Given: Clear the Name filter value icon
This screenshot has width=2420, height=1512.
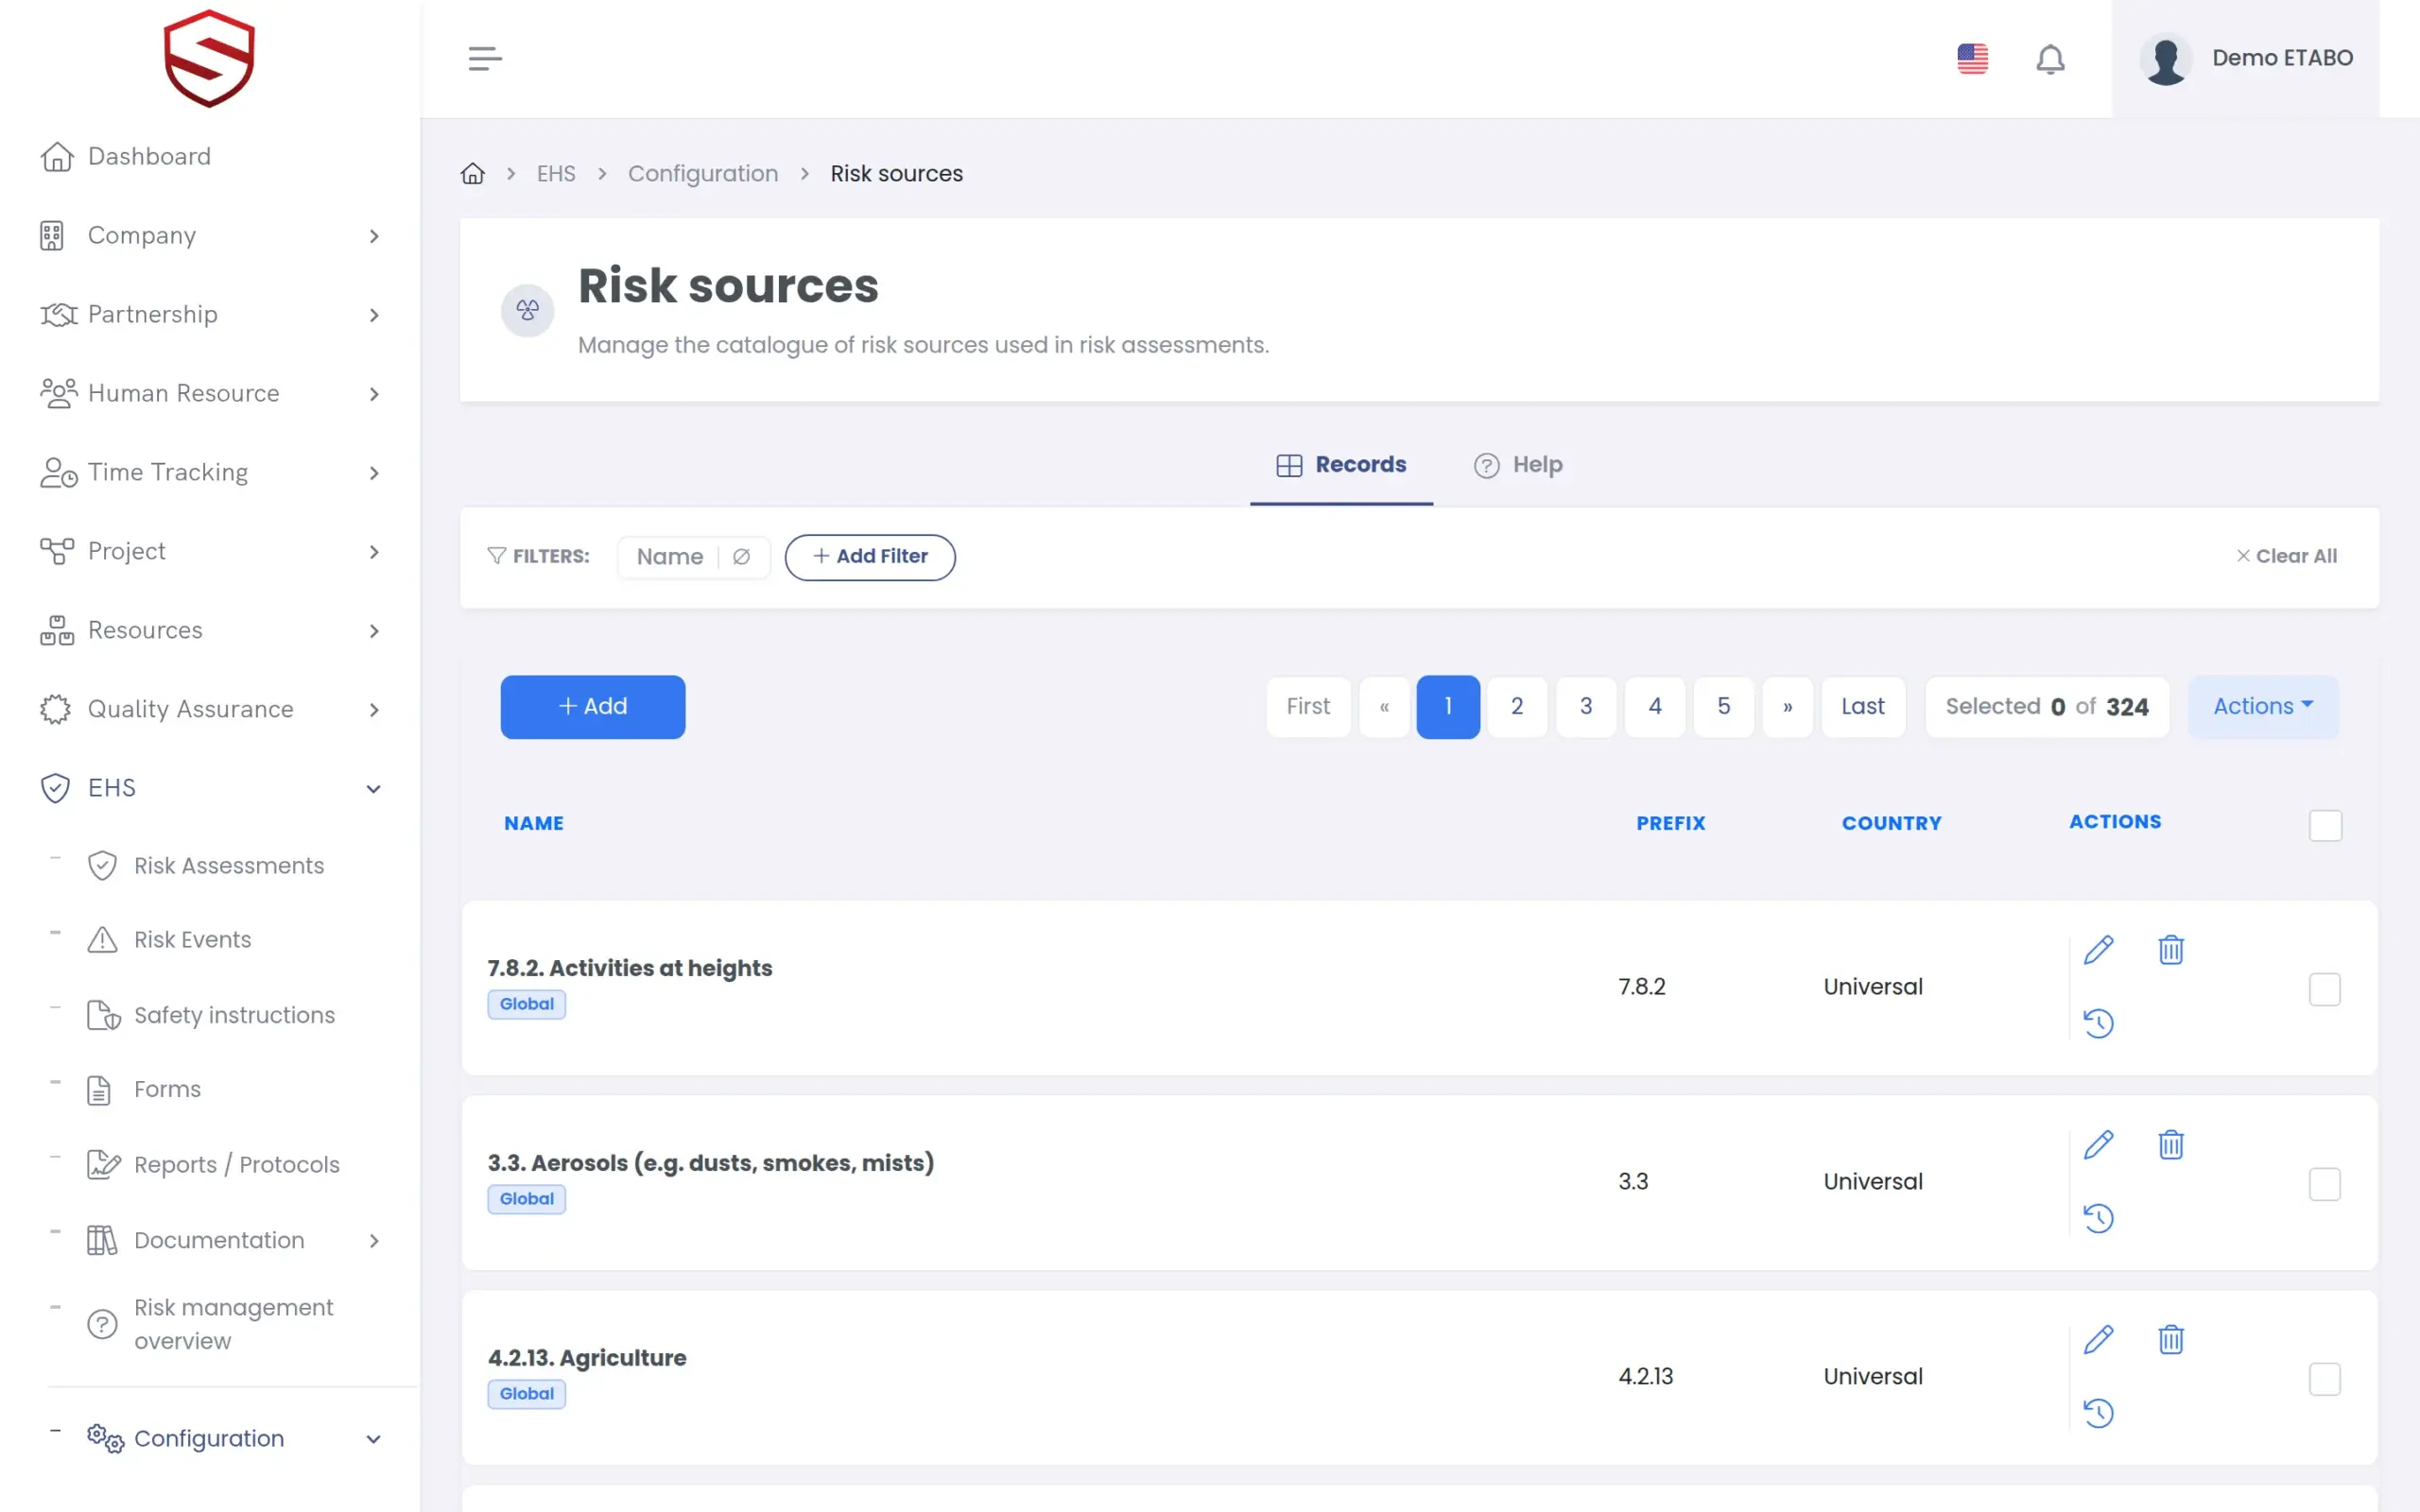Looking at the screenshot, I should (741, 557).
